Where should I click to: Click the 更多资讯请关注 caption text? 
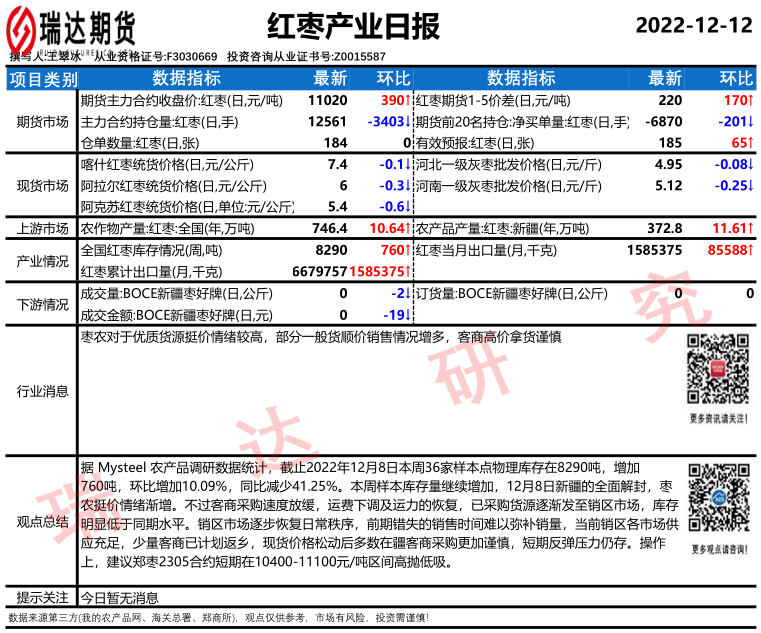(719, 418)
